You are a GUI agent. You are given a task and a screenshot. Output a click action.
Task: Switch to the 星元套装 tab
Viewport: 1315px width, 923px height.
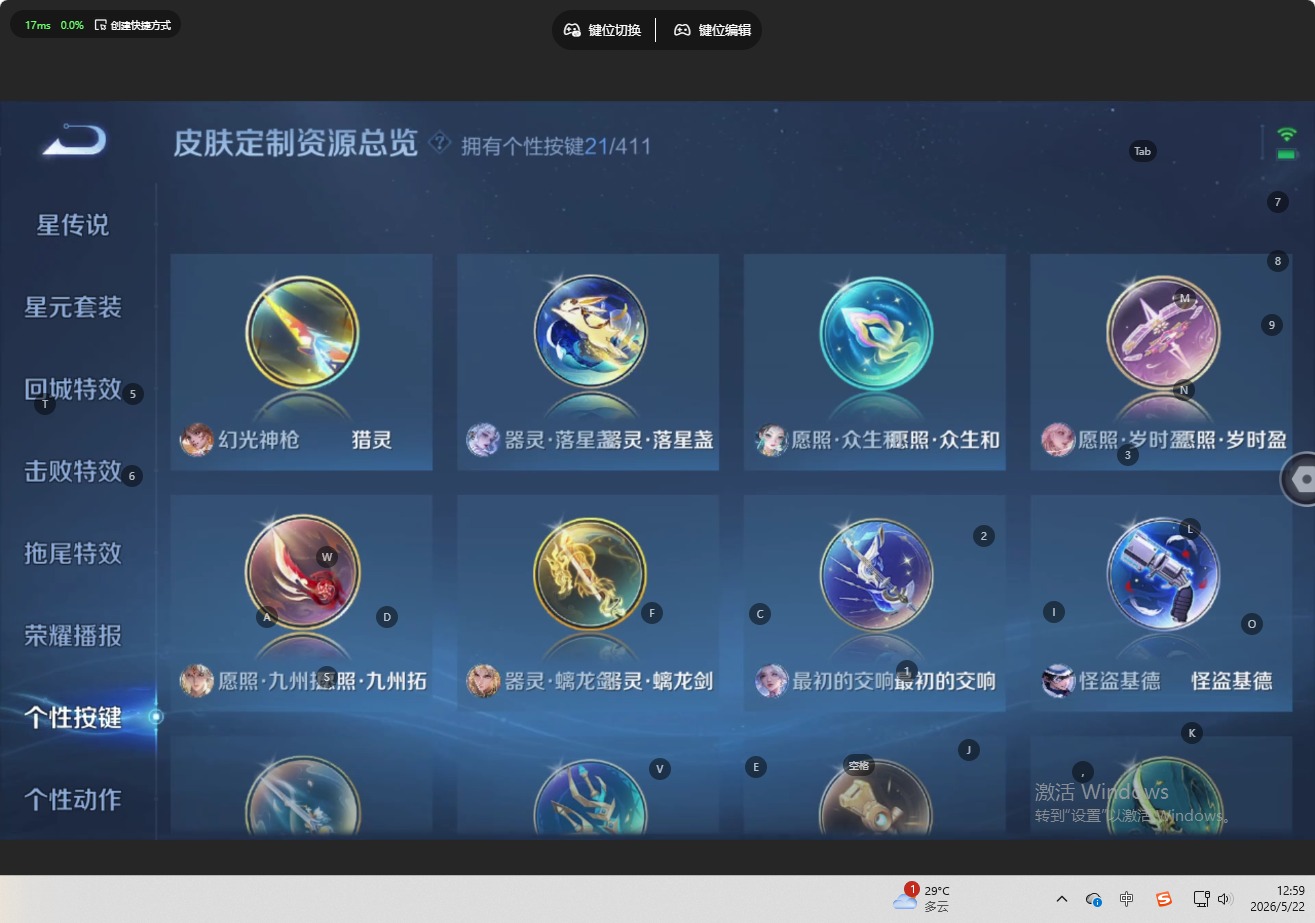click(73, 307)
